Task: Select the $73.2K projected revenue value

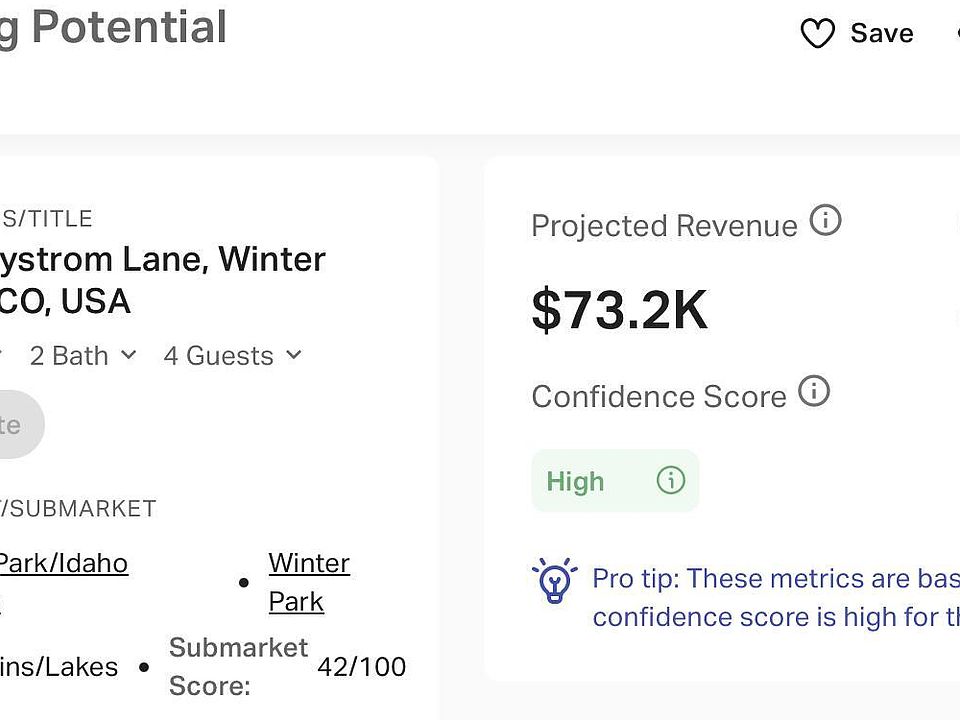Action: point(619,310)
